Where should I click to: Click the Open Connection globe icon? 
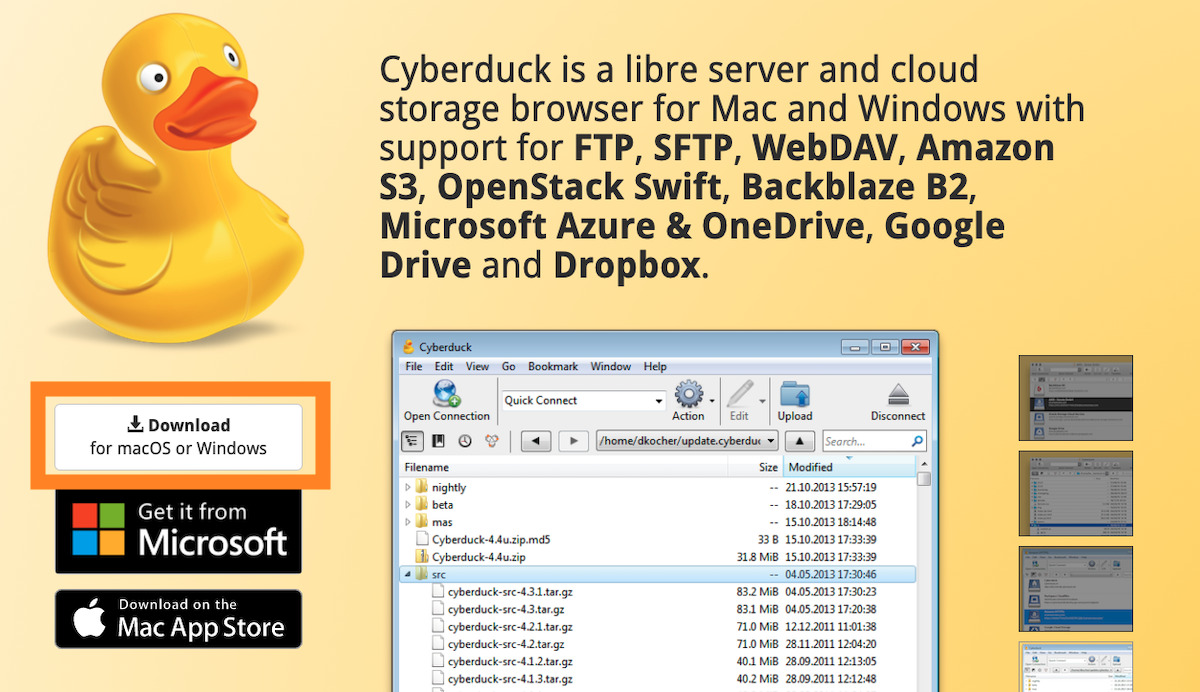click(446, 392)
